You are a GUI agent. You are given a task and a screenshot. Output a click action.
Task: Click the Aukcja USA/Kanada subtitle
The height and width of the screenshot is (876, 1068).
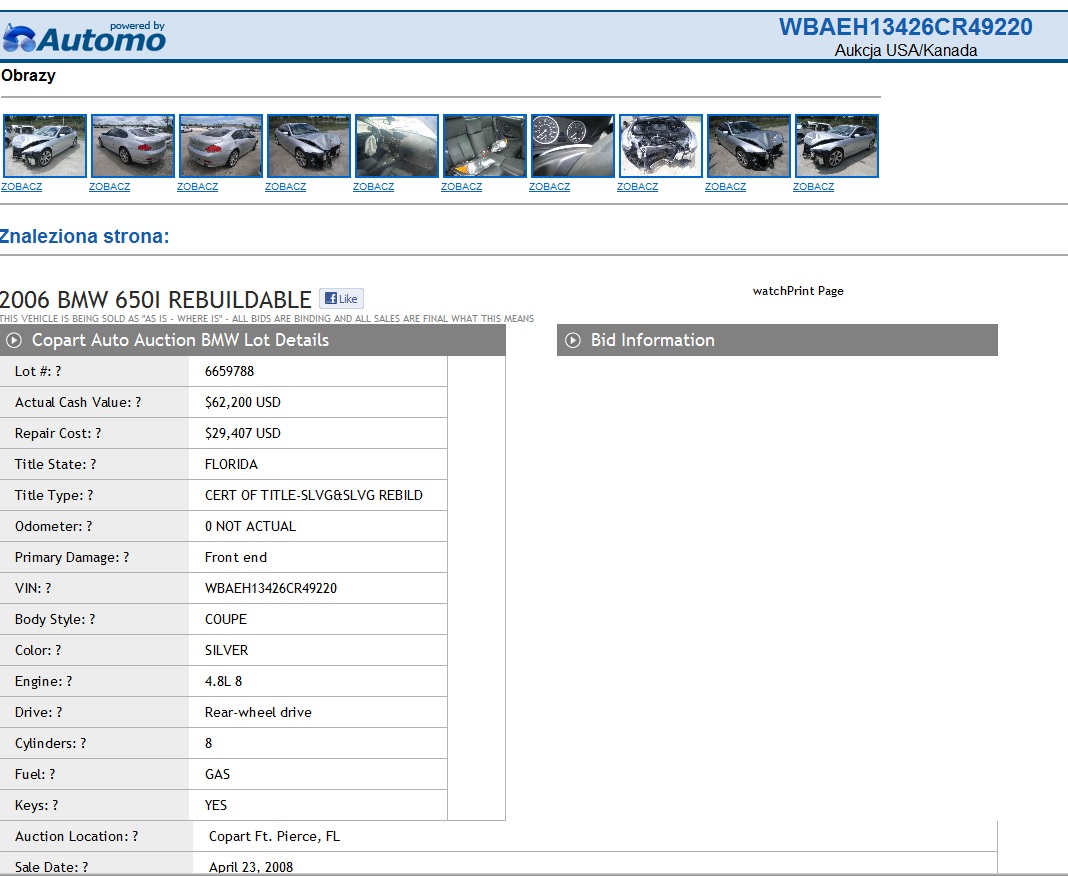(906, 50)
